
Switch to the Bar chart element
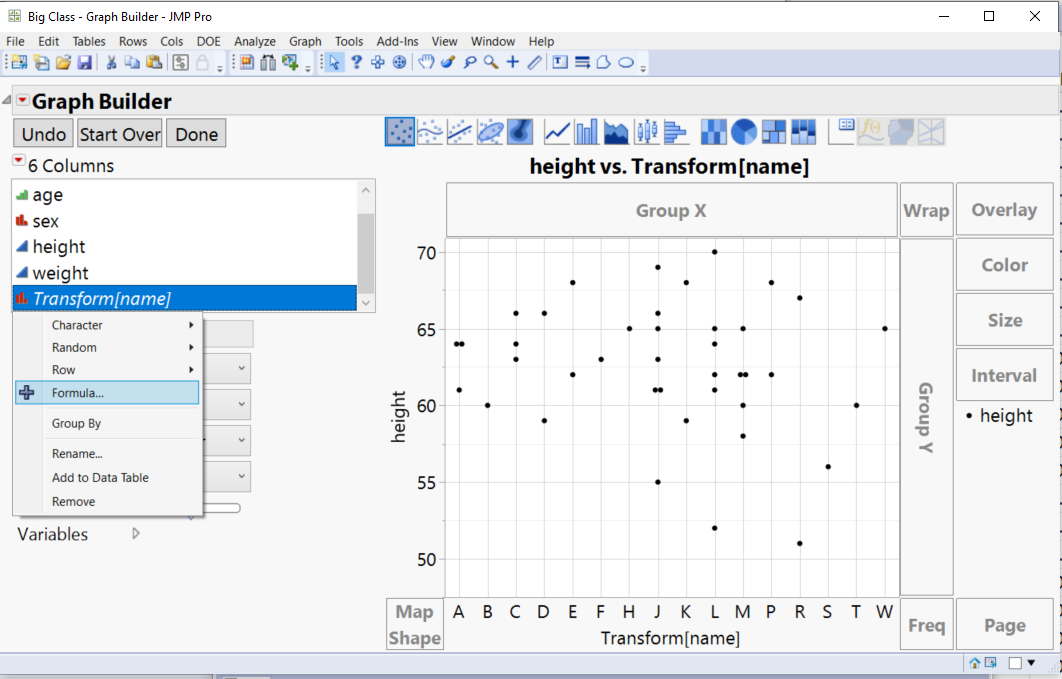point(584,131)
